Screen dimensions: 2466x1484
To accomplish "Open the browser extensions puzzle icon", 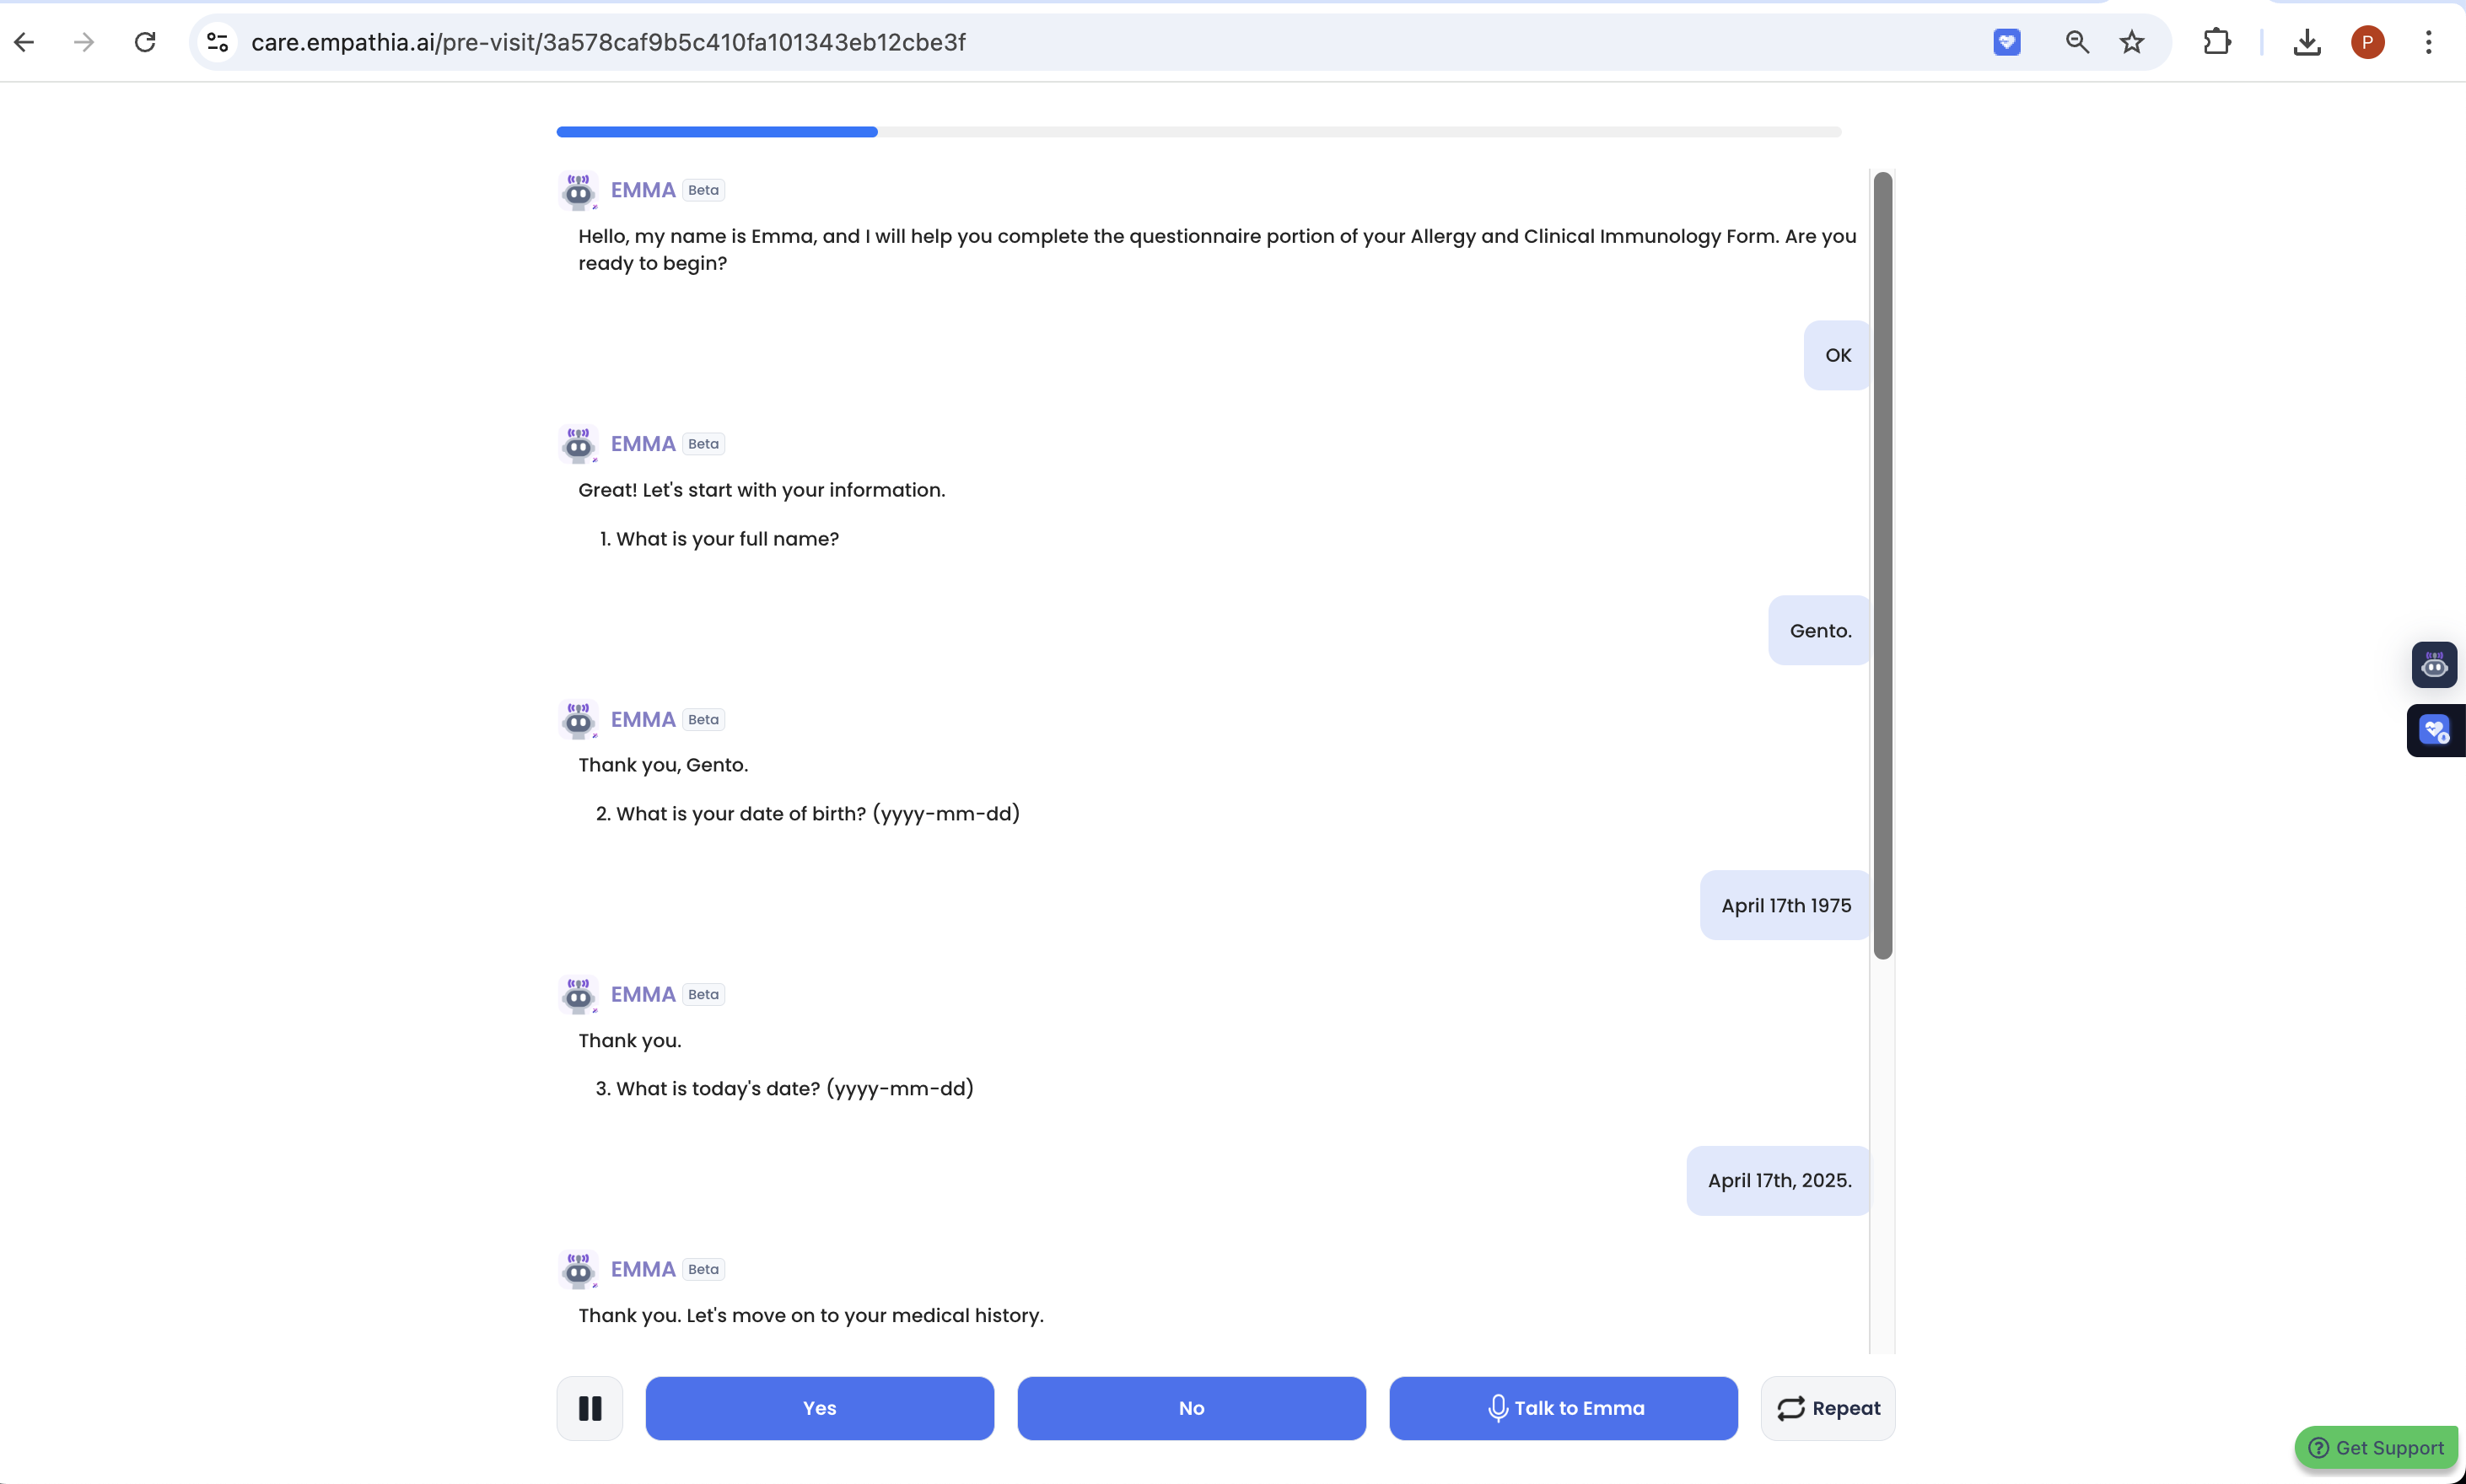I will 2216,42.
